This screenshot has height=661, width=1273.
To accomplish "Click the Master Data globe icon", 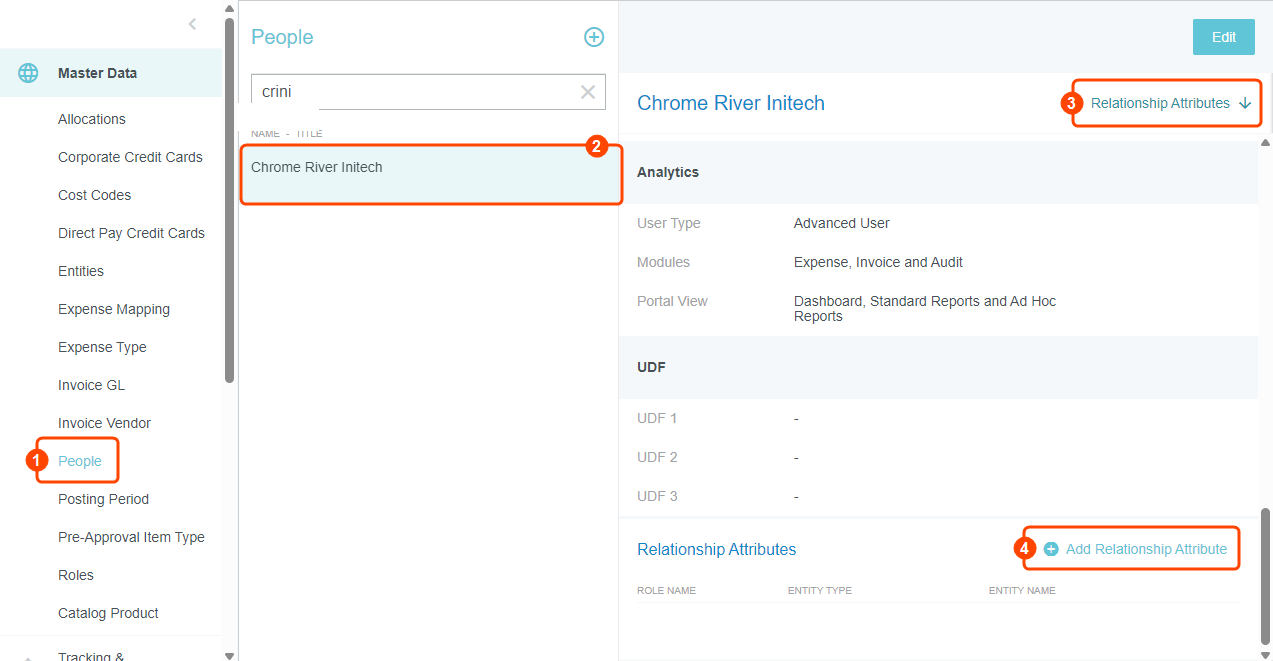I will click(28, 73).
